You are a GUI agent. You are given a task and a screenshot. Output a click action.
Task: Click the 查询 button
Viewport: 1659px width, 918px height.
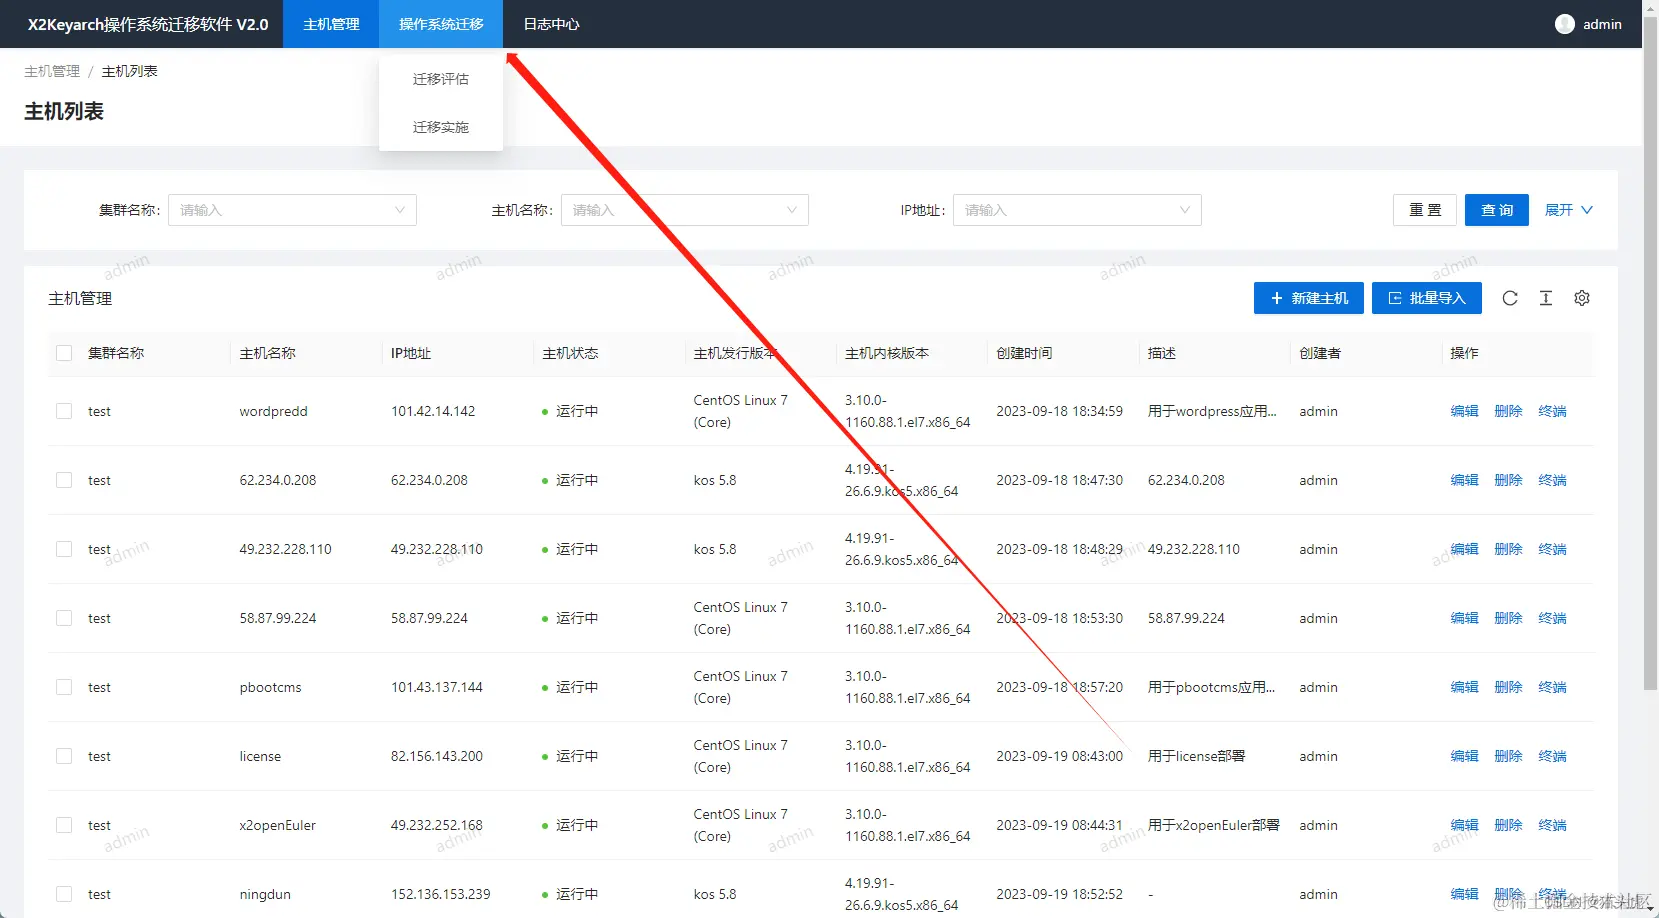point(1497,210)
